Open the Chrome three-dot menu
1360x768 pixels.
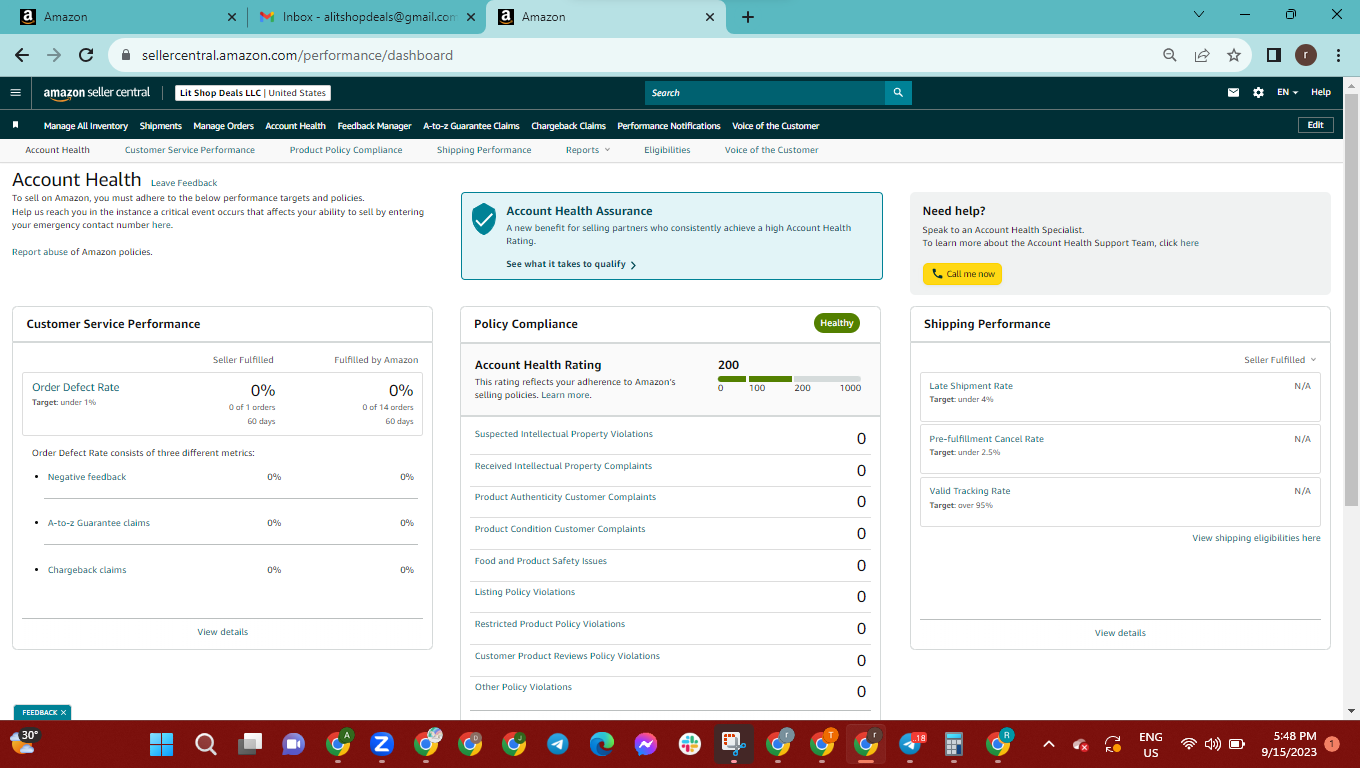1338,55
